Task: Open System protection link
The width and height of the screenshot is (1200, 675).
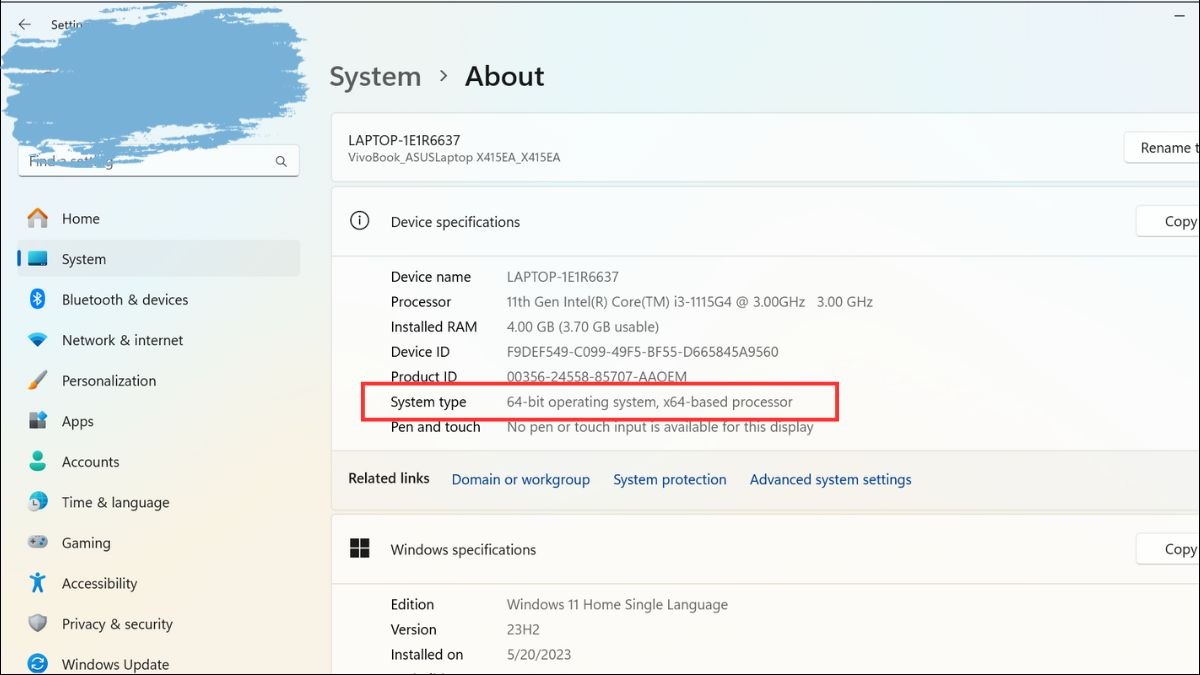Action: click(x=670, y=479)
